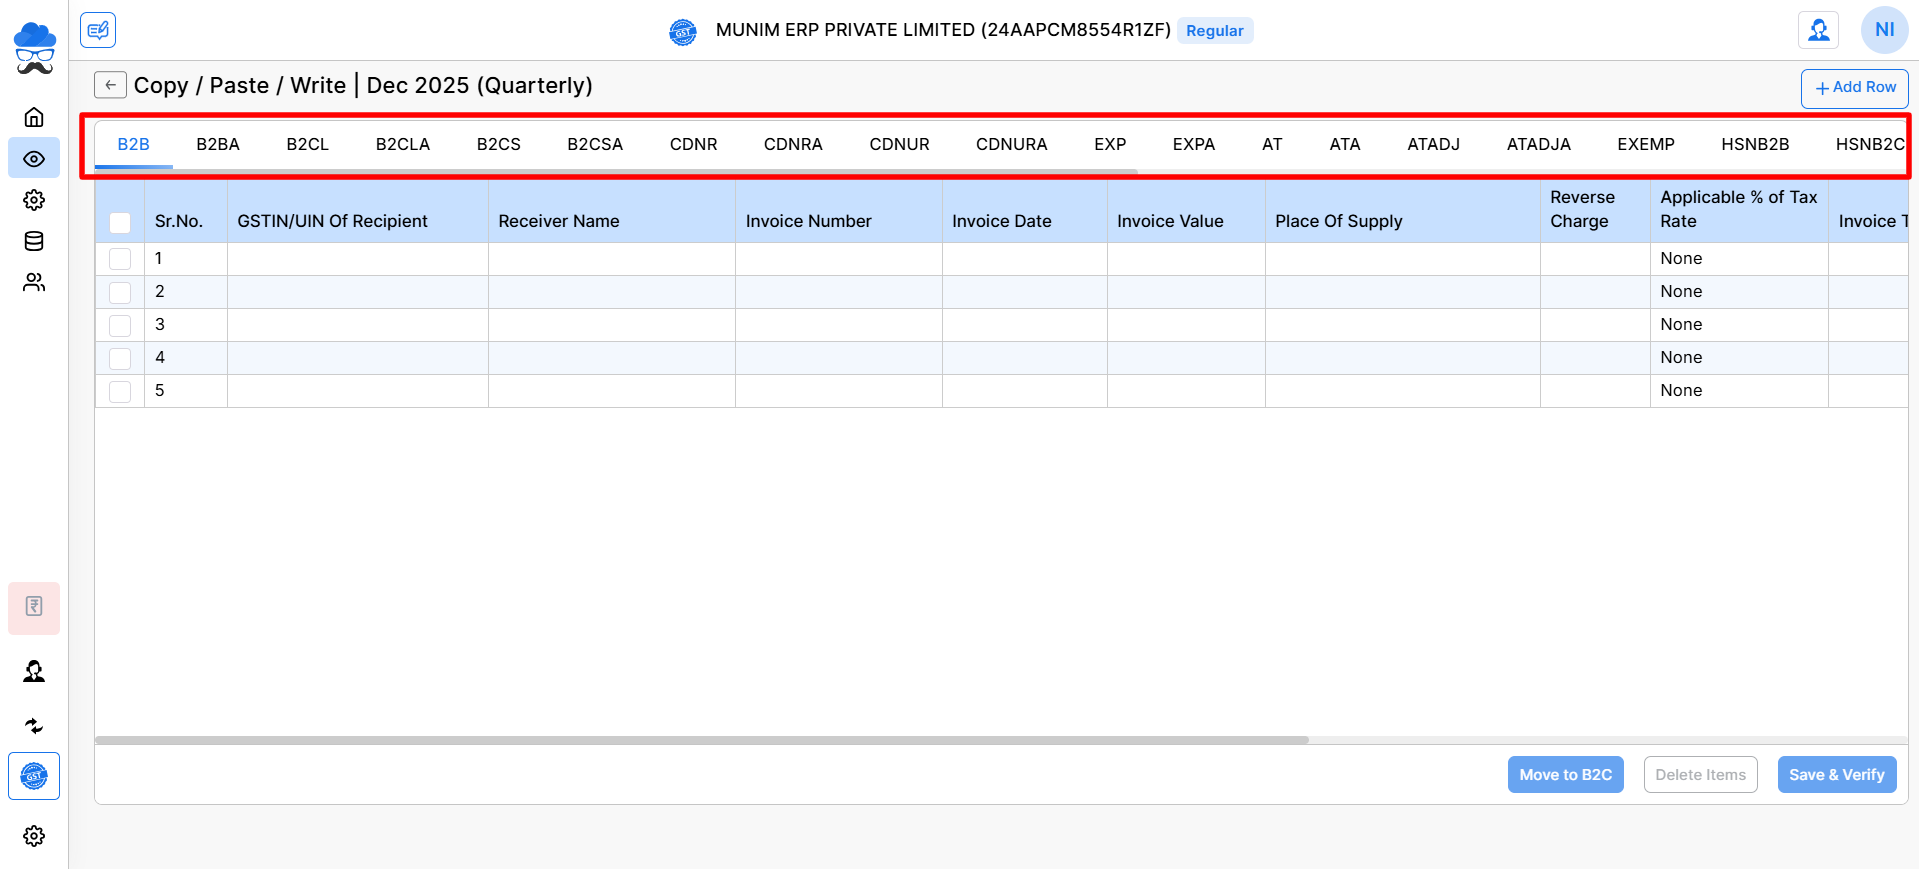
Task: Open the database icon in sidebar
Action: [x=34, y=241]
